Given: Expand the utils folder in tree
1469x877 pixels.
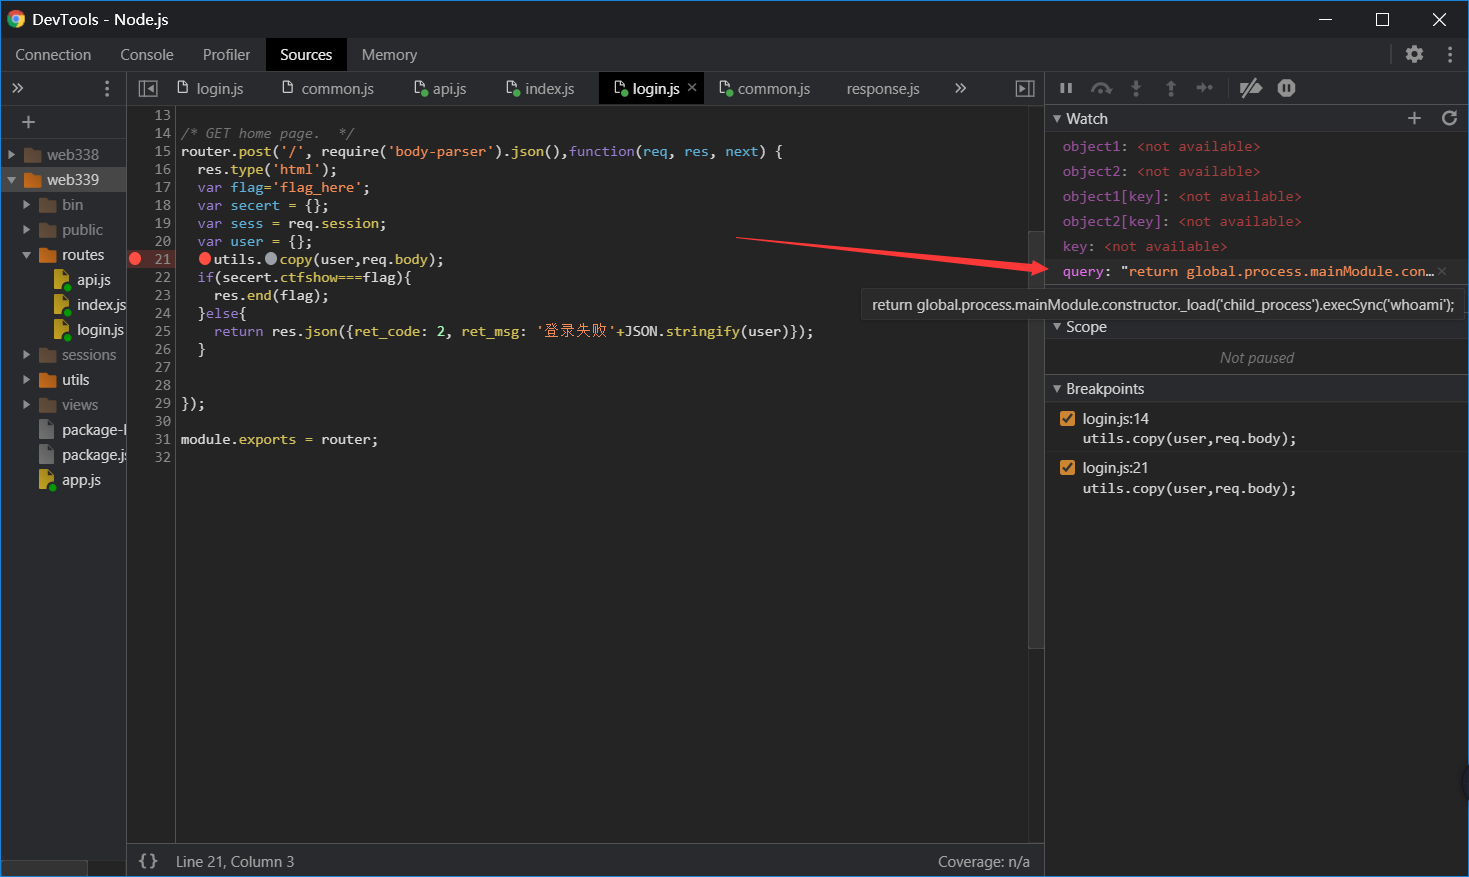Looking at the screenshot, I should coord(27,380).
